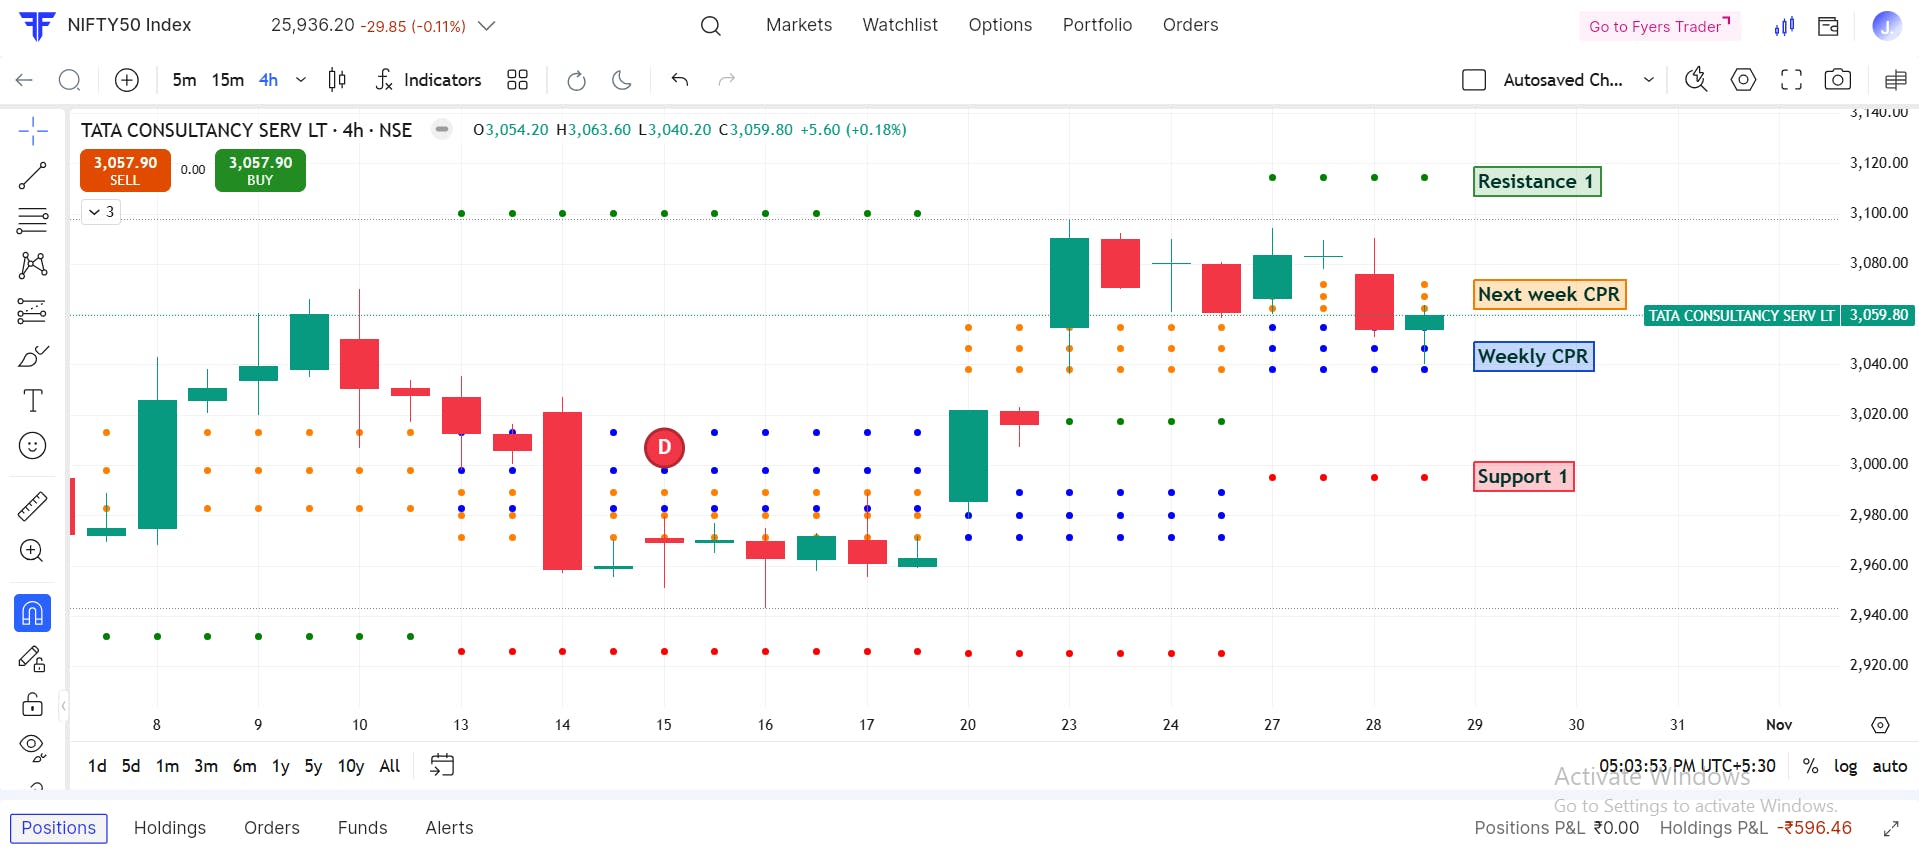1919x862 pixels.
Task: Select the ruler measure tool
Action: 33,506
